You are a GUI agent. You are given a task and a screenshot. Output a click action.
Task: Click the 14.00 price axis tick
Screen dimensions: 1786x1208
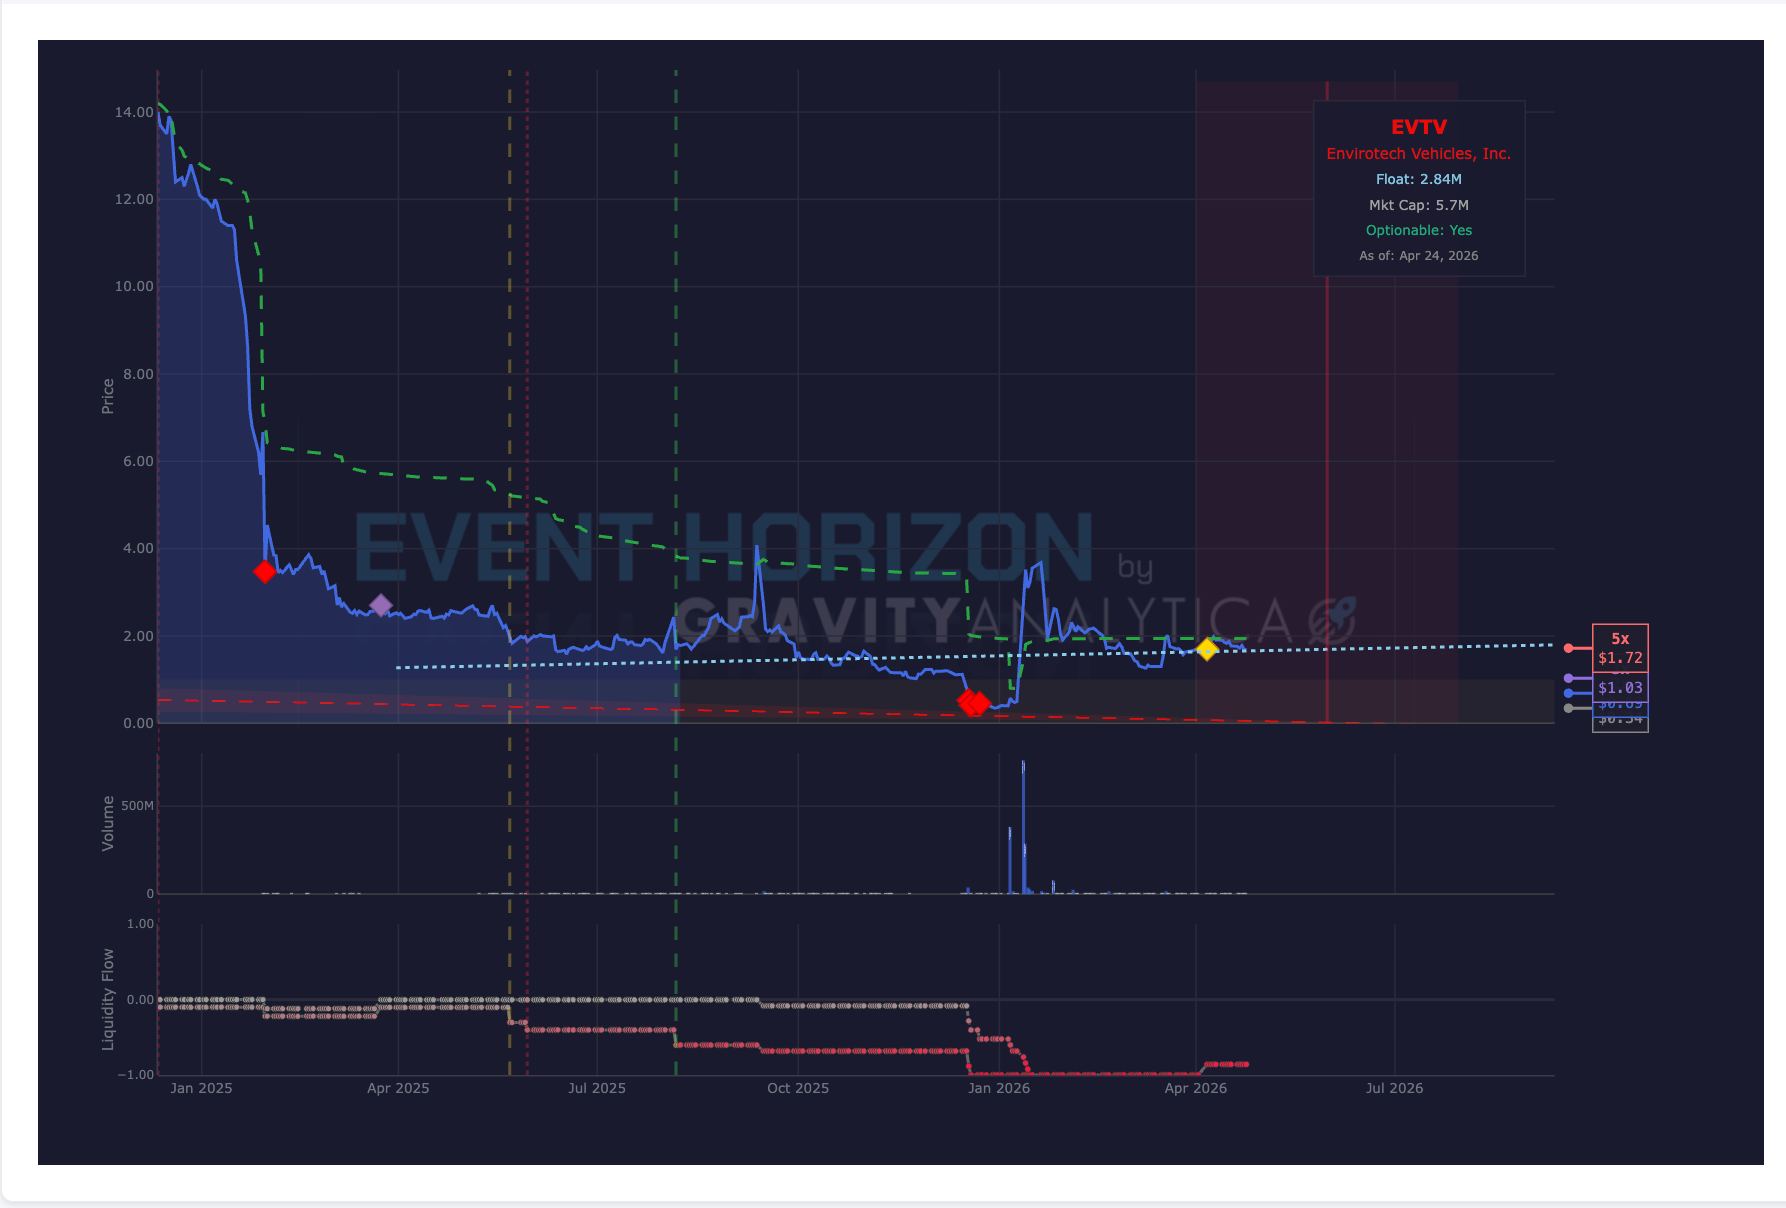134,112
